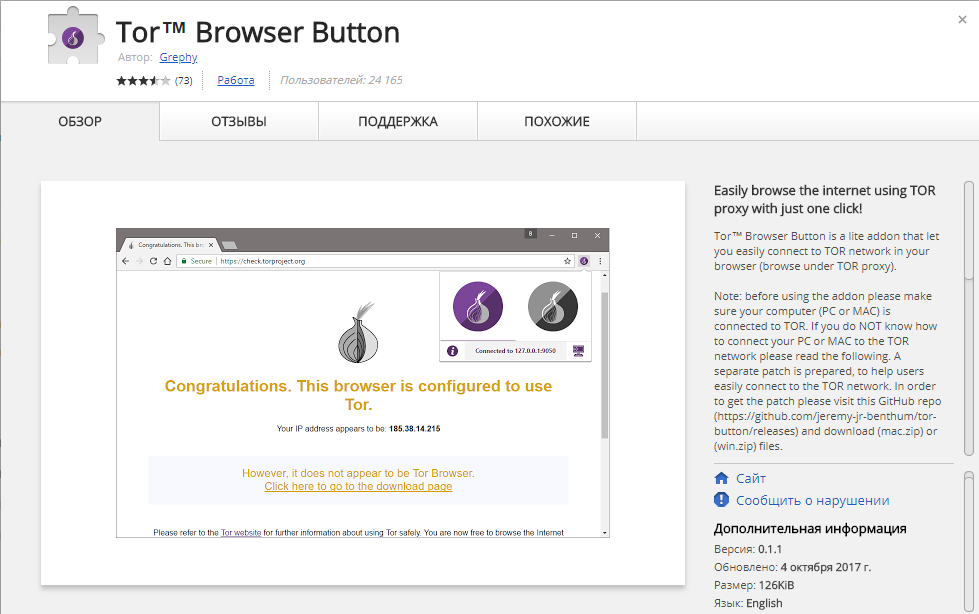This screenshot has height=614, width=979.
Task: Click the report abuse exclamation icon
Action: pyautogui.click(x=721, y=500)
